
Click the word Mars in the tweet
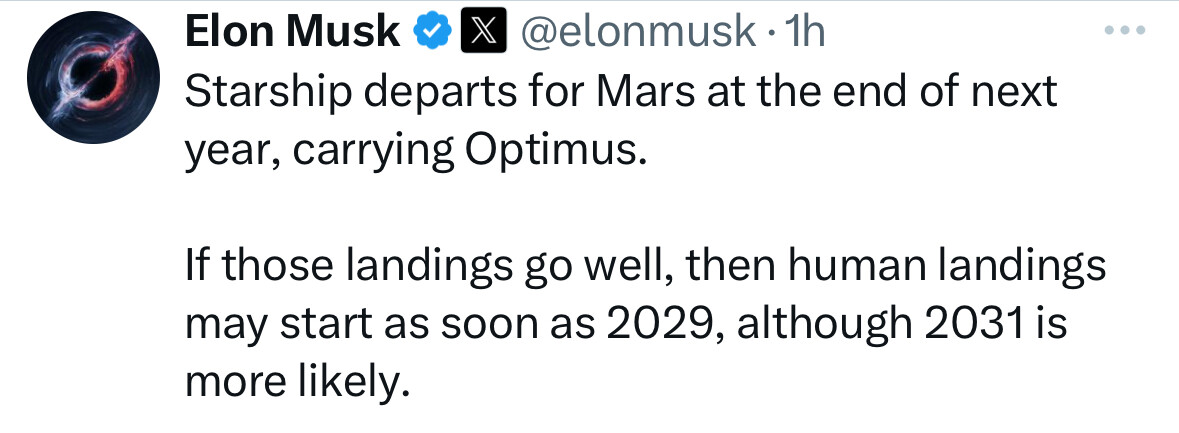pos(651,92)
